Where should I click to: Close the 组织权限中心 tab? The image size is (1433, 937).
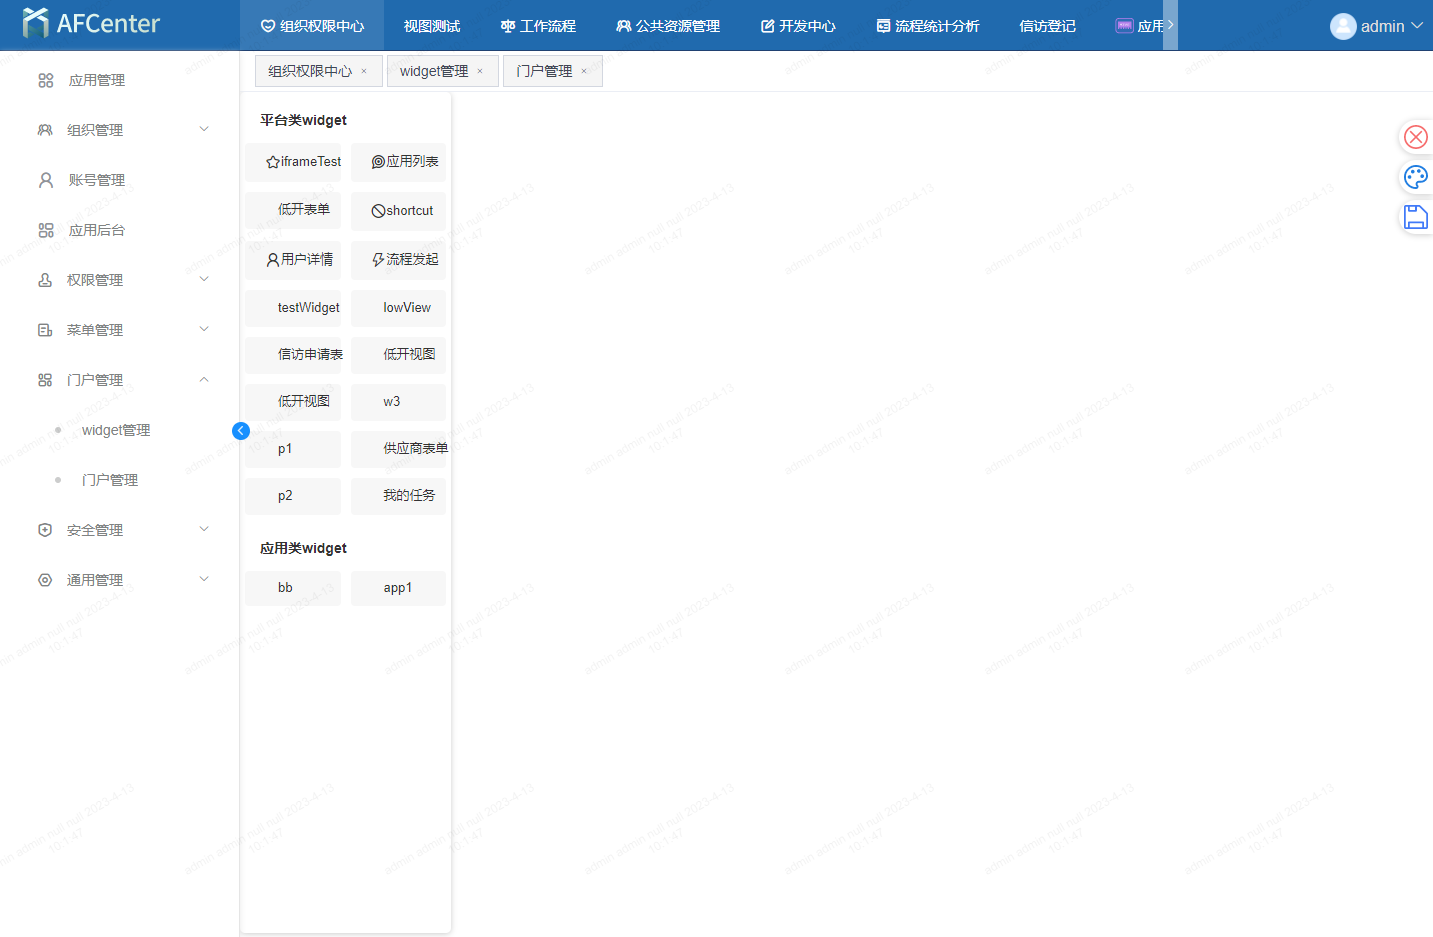(364, 71)
